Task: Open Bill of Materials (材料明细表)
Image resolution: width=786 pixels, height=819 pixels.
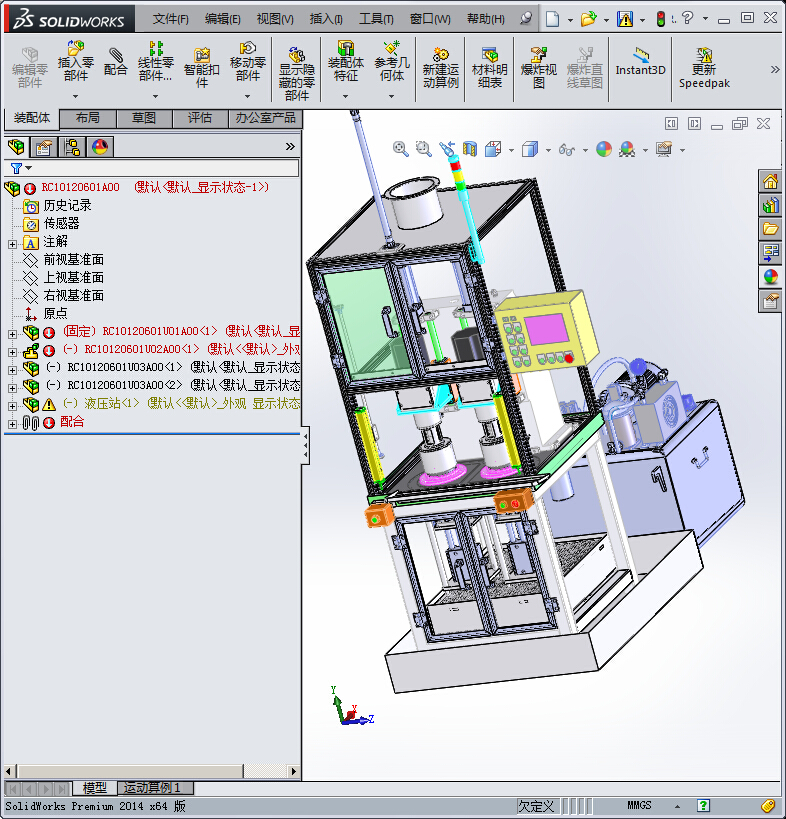Action: click(x=489, y=68)
